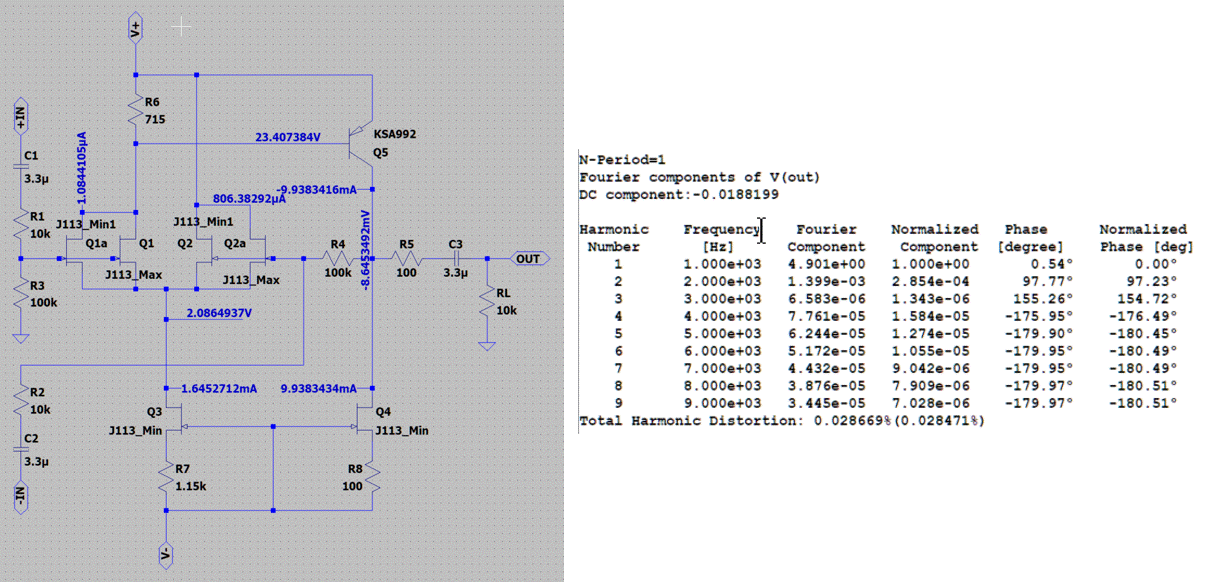Select the Normalized Component column header
Viewport: 1215px width, 582px height.
tap(934, 237)
